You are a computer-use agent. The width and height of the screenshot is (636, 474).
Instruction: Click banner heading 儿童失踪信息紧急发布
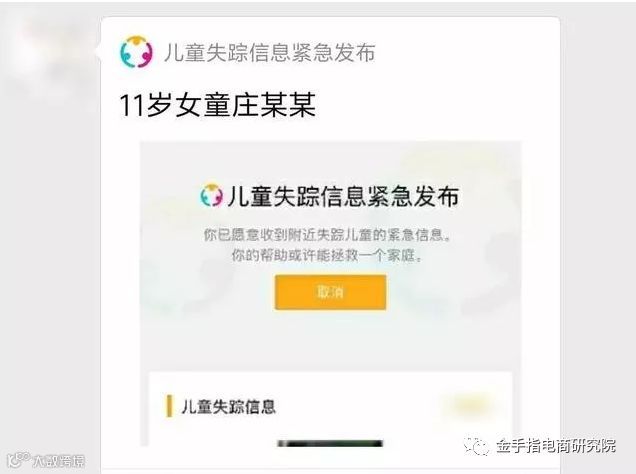click(x=343, y=196)
